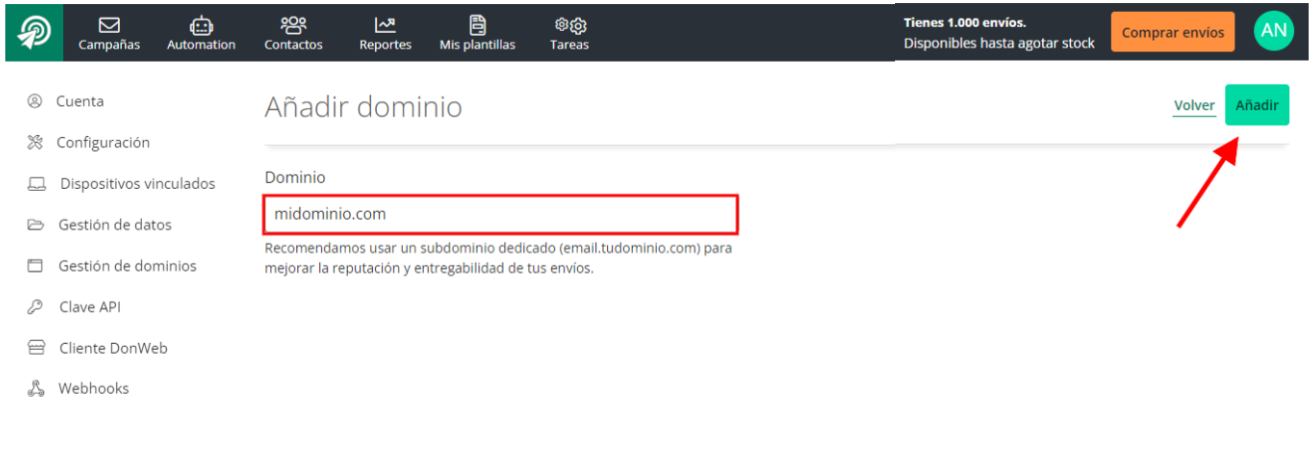The height and width of the screenshot is (462, 1311).
Task: Open the Campañas envelope icon
Action: tap(109, 24)
